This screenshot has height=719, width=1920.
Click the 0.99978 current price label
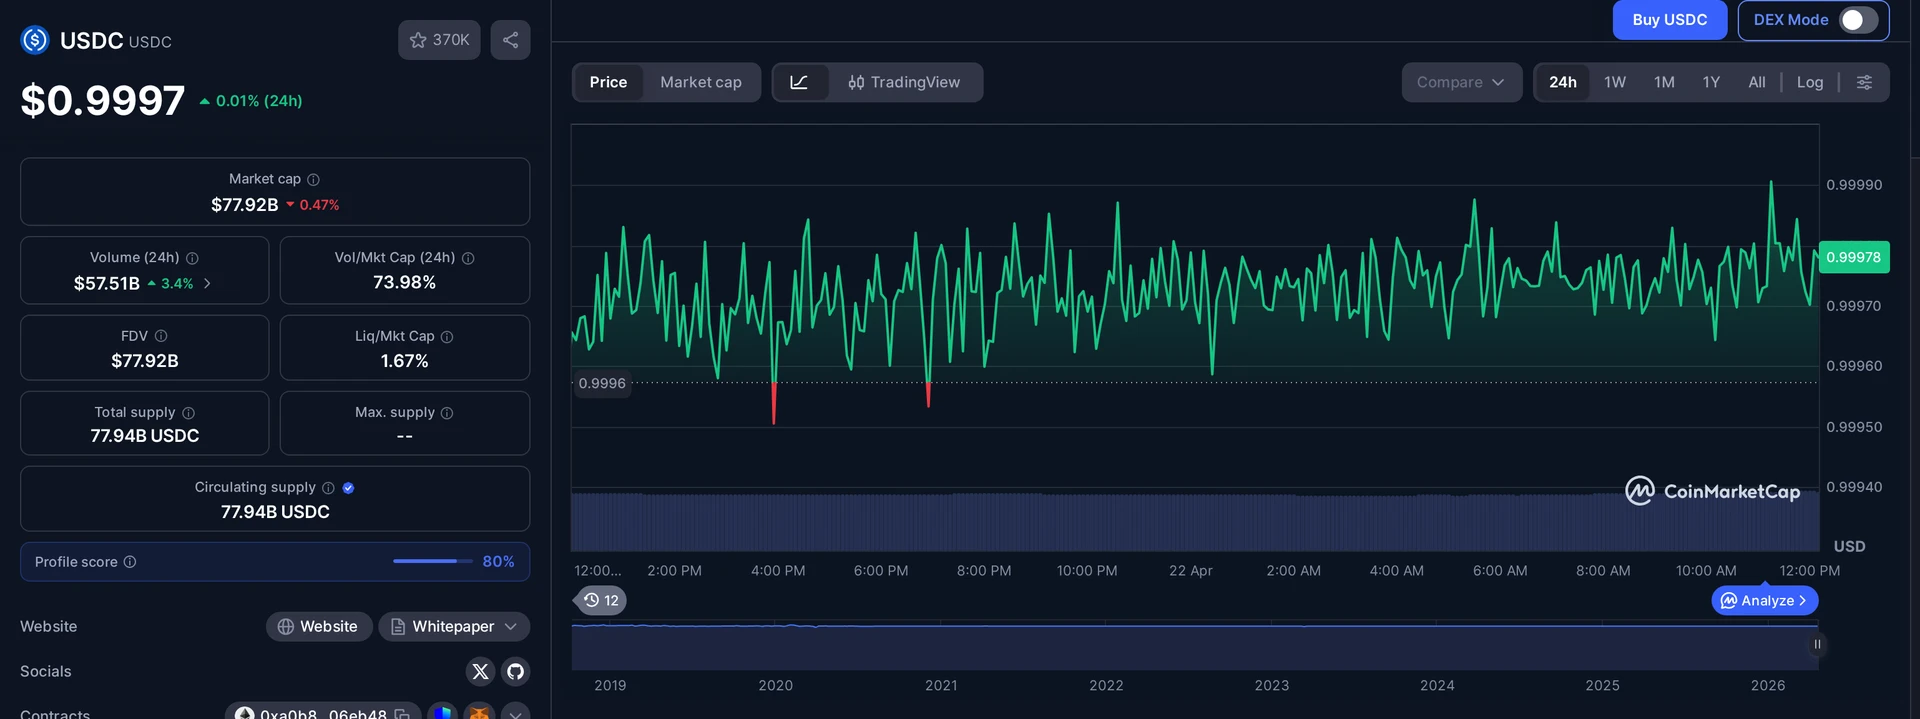click(1853, 257)
